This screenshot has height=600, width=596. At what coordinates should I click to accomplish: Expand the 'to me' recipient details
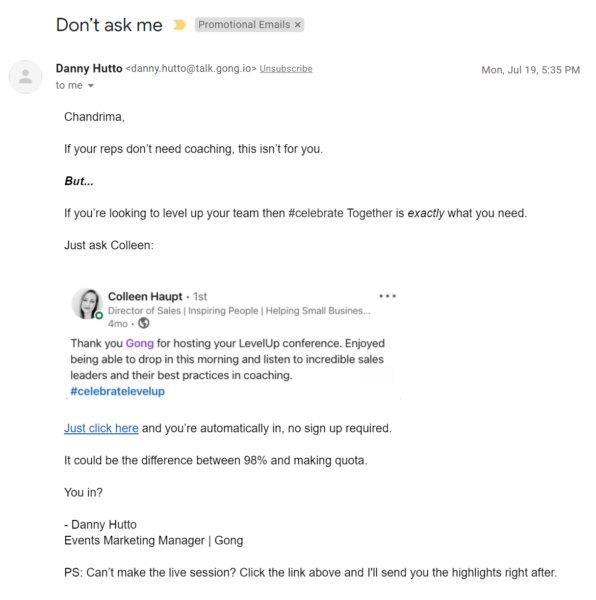(91, 86)
